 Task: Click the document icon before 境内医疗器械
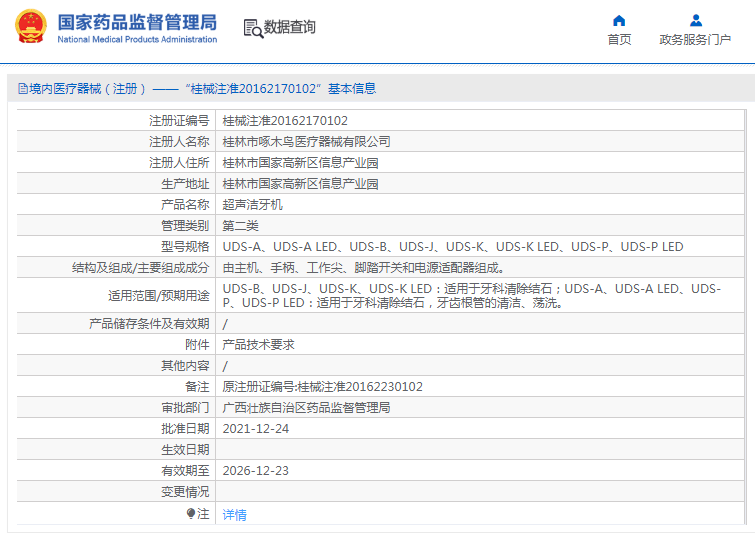click(x=22, y=89)
